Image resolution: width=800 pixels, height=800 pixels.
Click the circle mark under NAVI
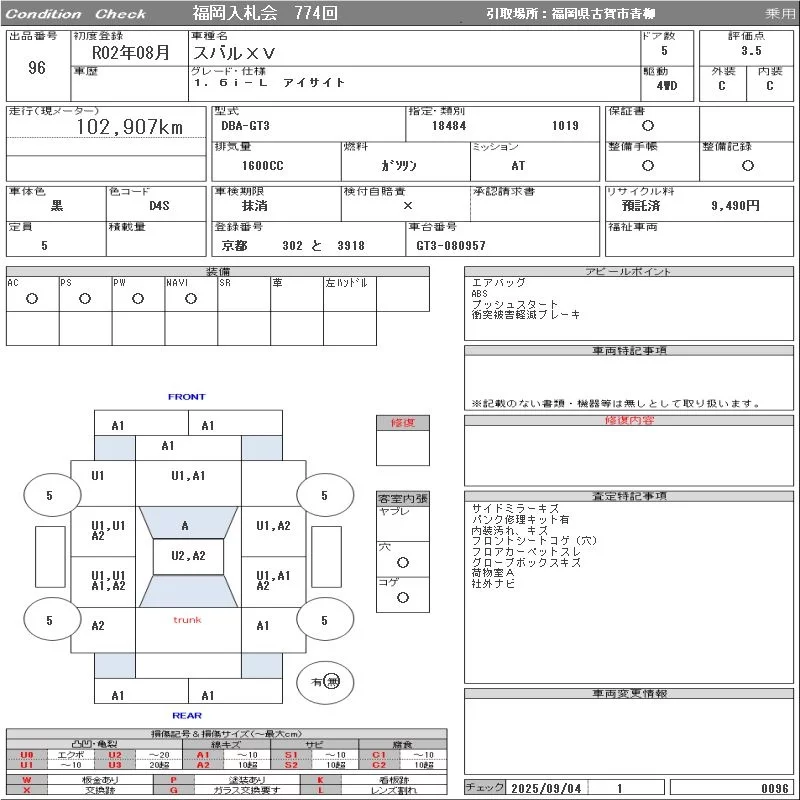coord(191,298)
